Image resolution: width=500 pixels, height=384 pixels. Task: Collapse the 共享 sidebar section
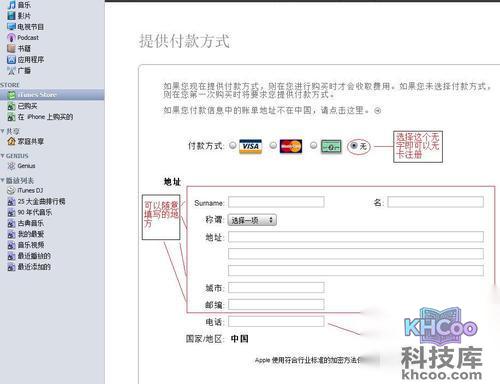[x=2, y=131]
